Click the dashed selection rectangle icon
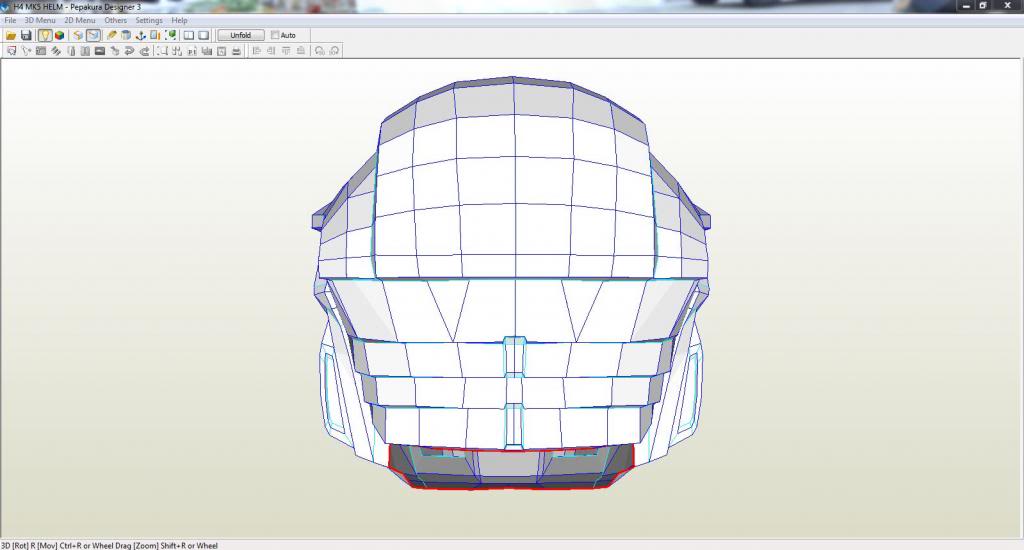Viewport: 1024px width, 550px height. 162,51
